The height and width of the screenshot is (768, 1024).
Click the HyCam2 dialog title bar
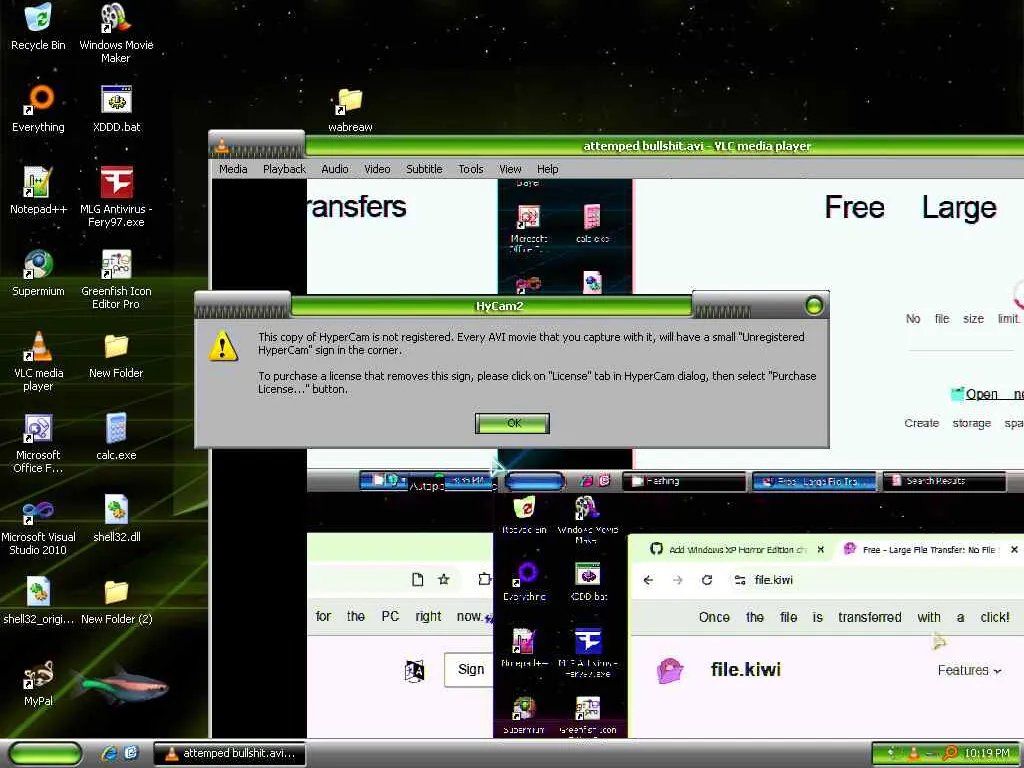(500, 306)
